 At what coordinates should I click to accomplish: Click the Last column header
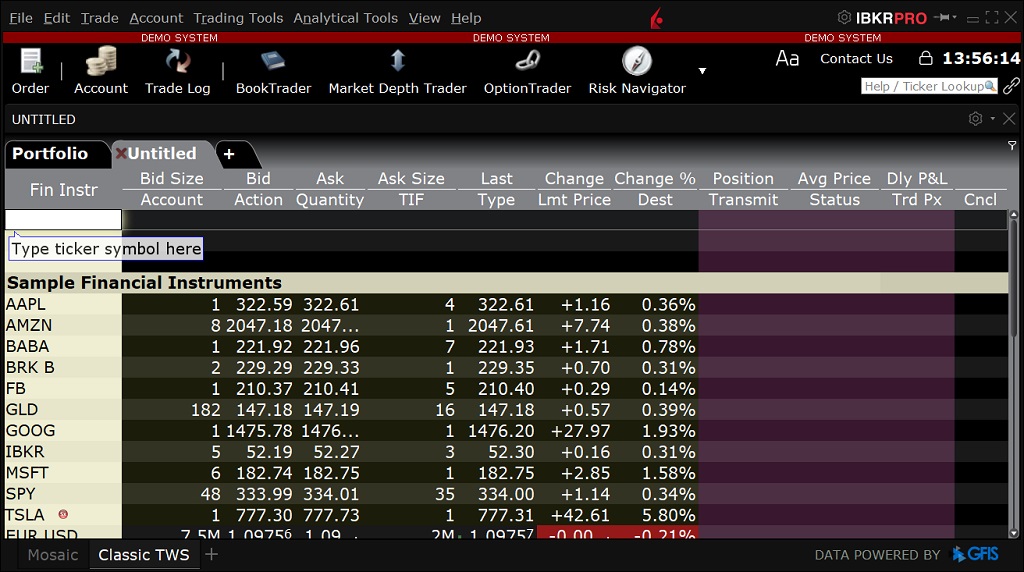[x=496, y=179]
